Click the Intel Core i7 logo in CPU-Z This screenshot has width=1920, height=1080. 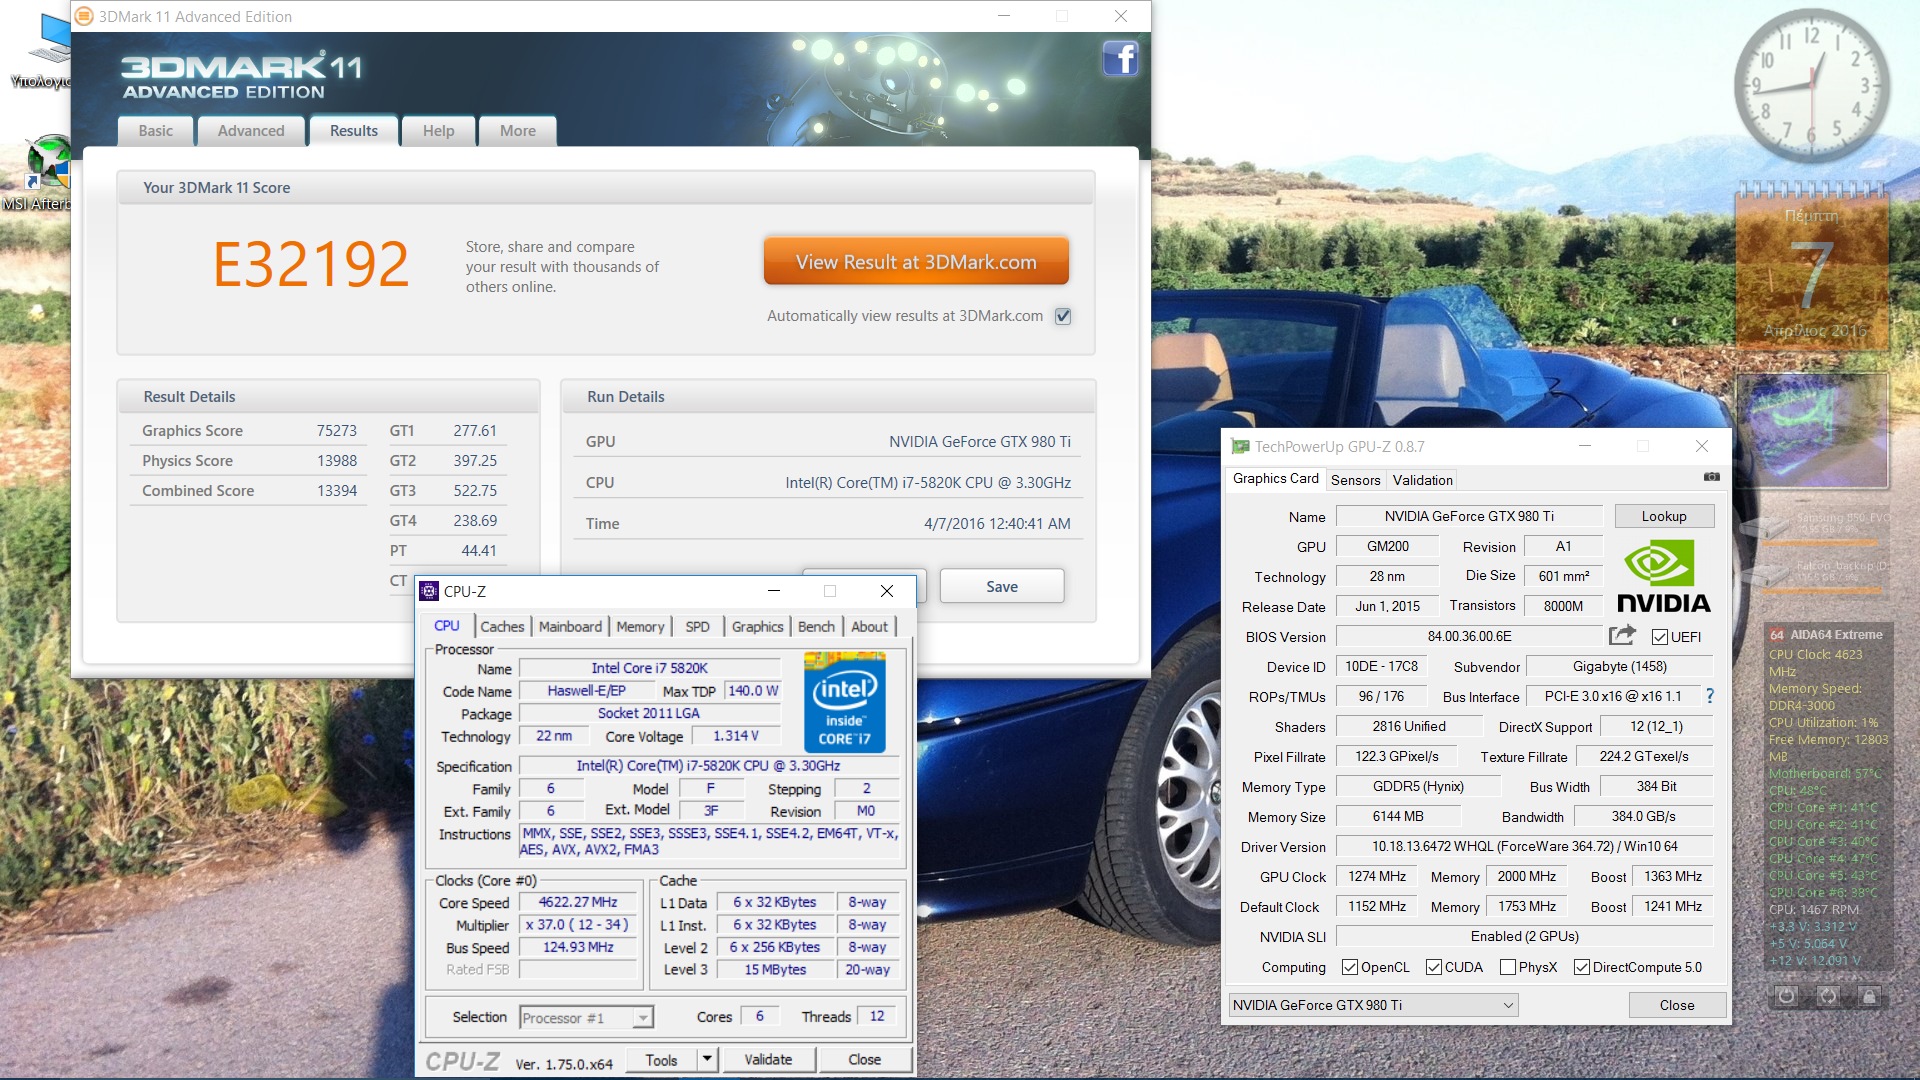pyautogui.click(x=844, y=701)
